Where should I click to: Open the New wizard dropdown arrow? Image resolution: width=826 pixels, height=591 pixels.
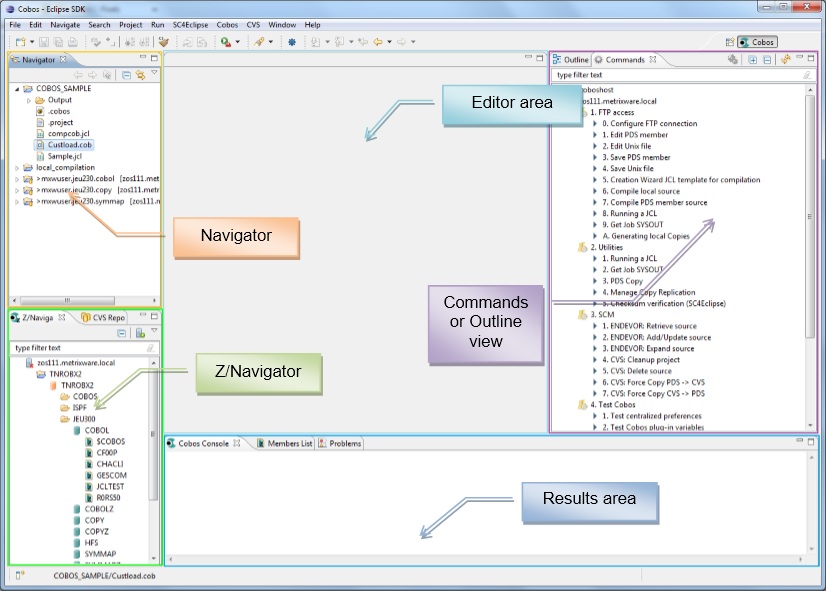[32, 42]
